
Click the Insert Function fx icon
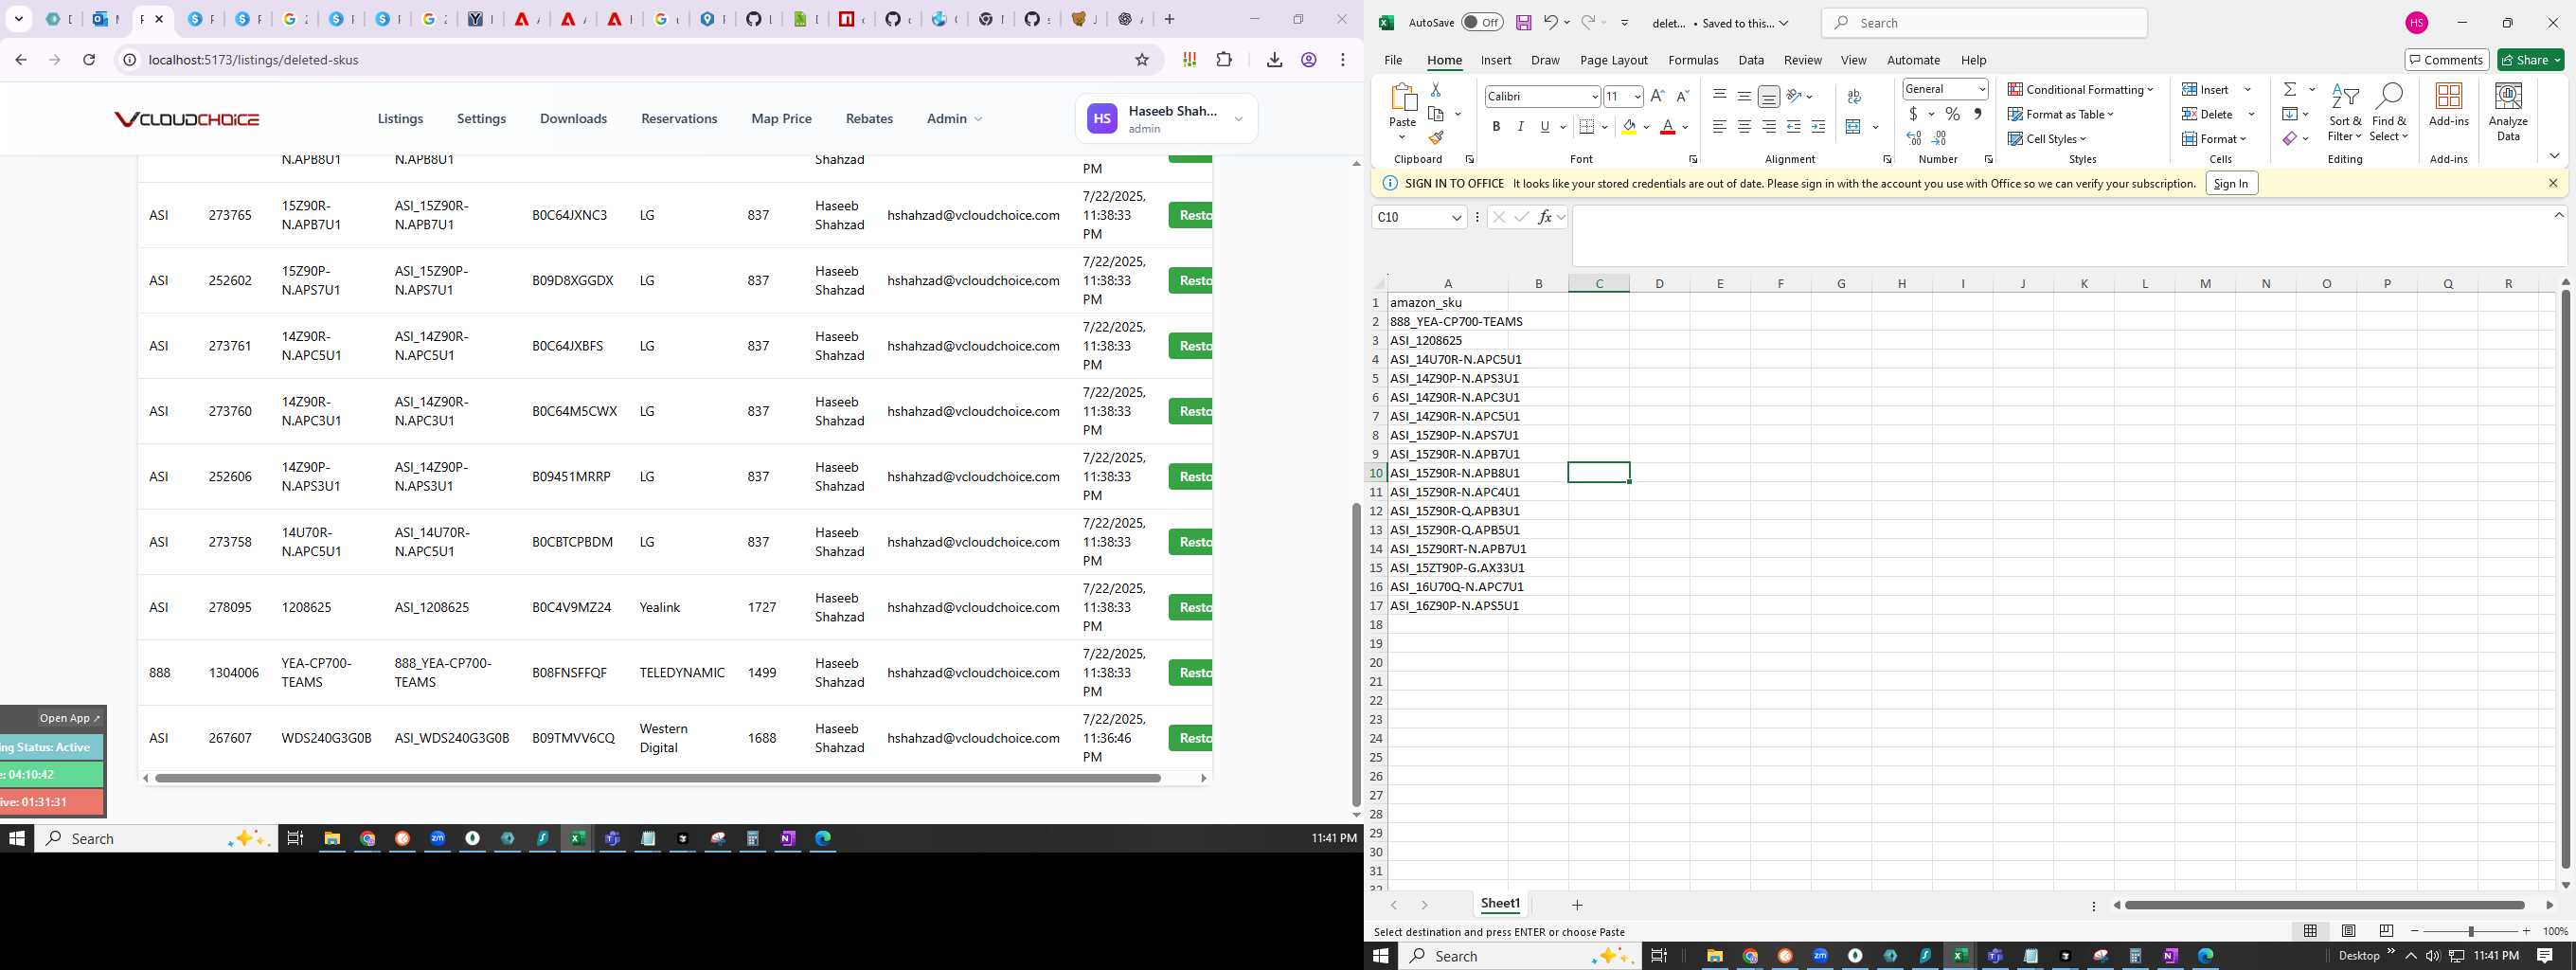[x=1545, y=217]
